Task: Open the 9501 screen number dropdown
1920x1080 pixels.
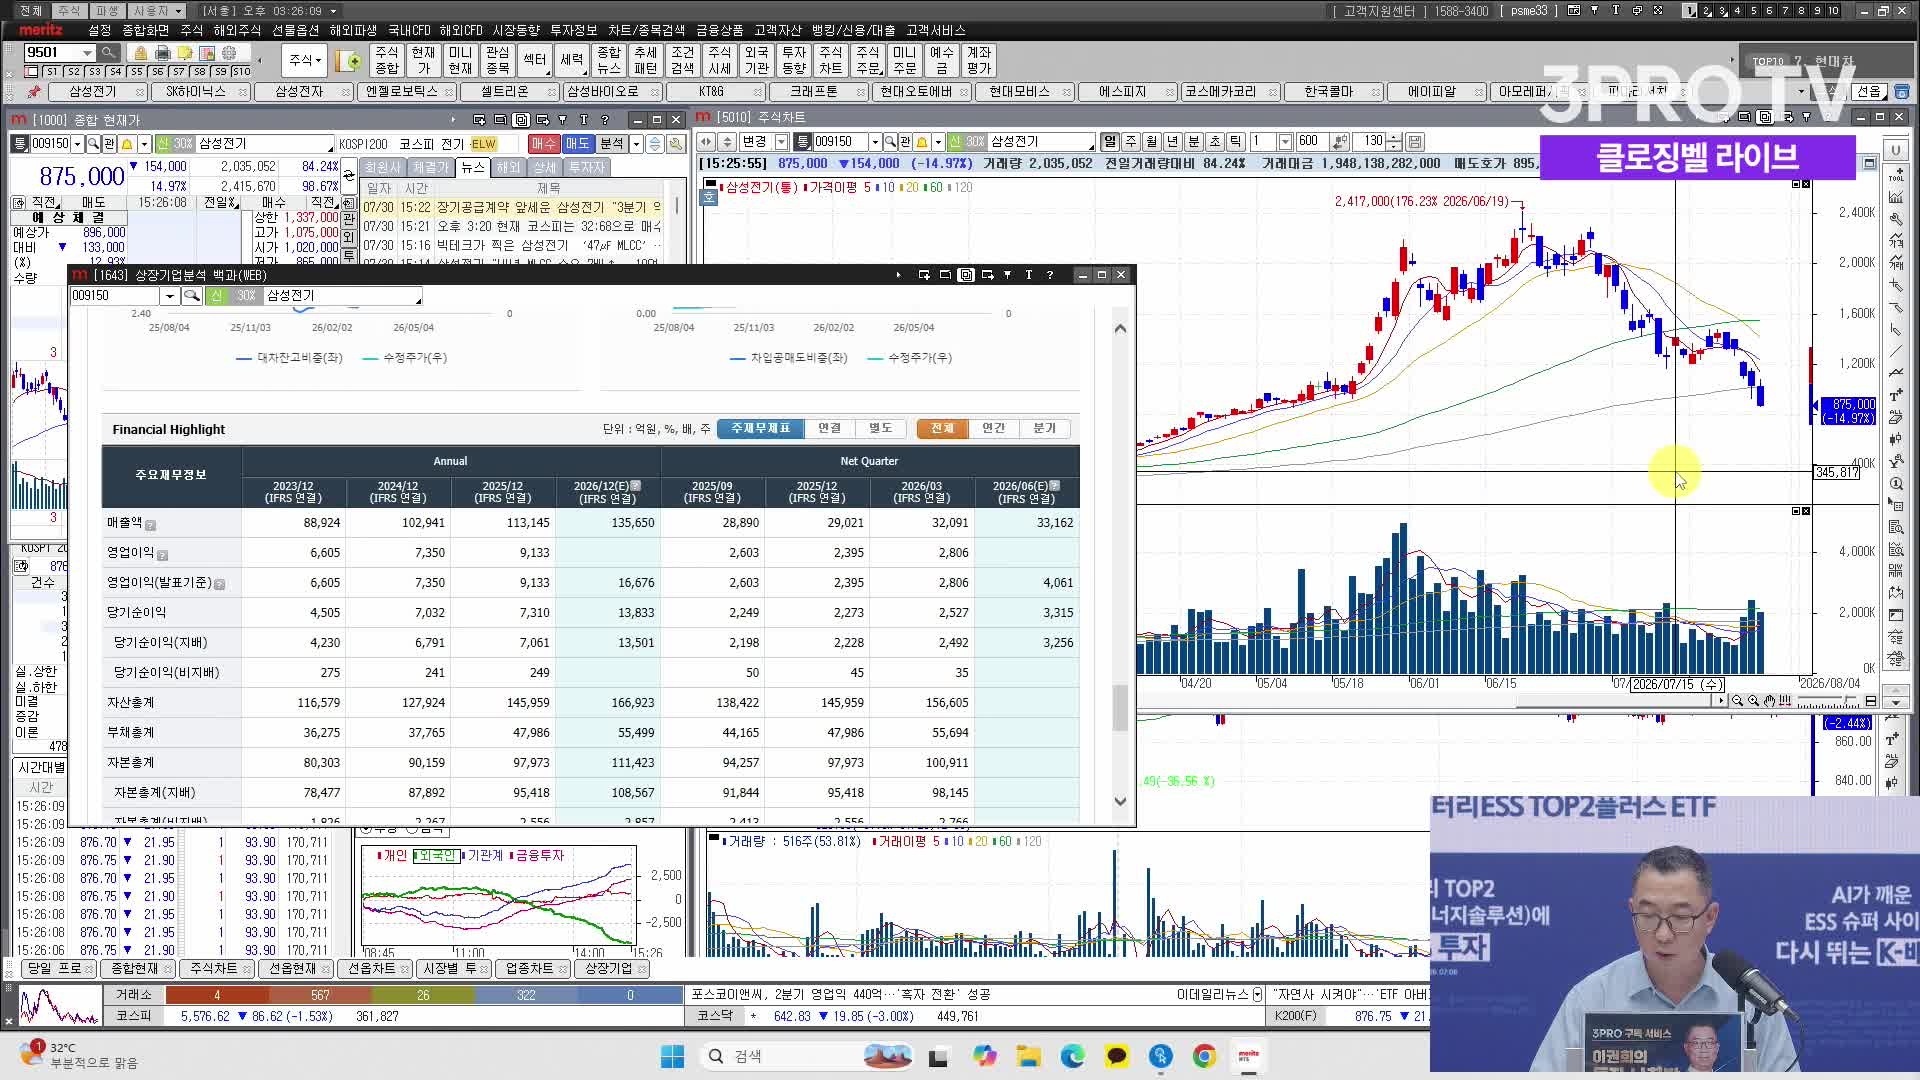Action: [x=87, y=53]
